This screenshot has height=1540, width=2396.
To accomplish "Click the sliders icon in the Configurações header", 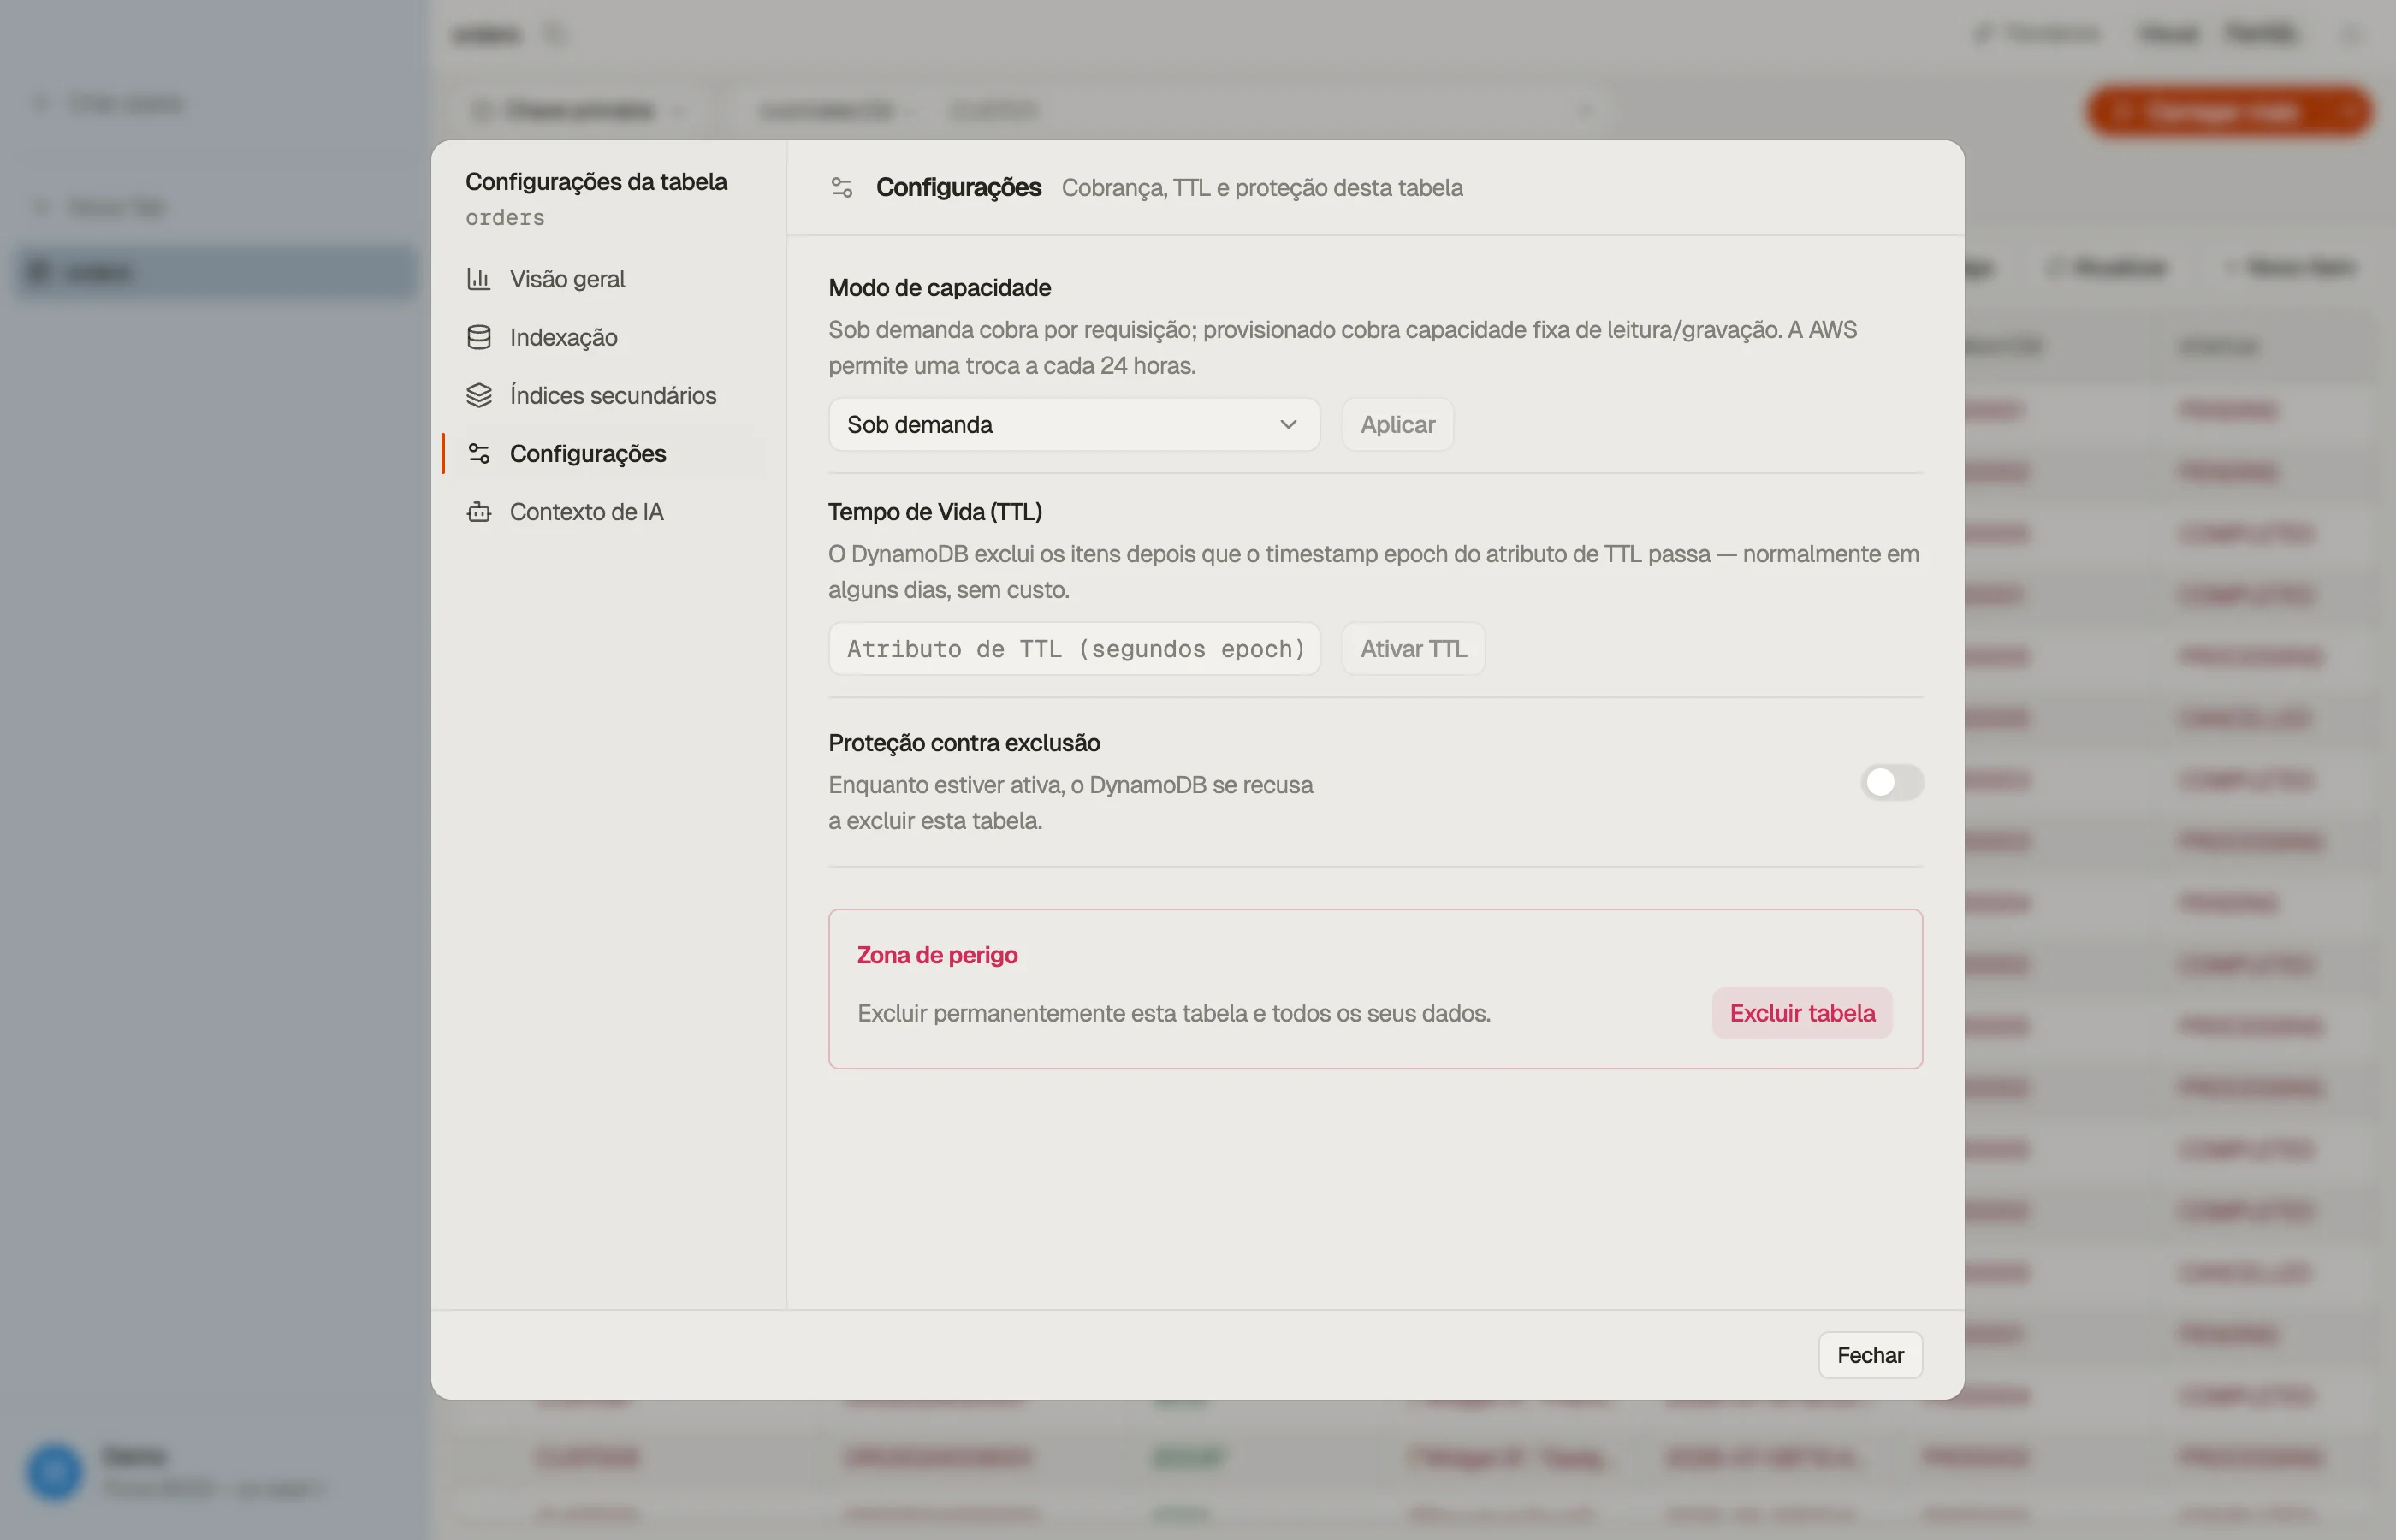I will tap(842, 187).
